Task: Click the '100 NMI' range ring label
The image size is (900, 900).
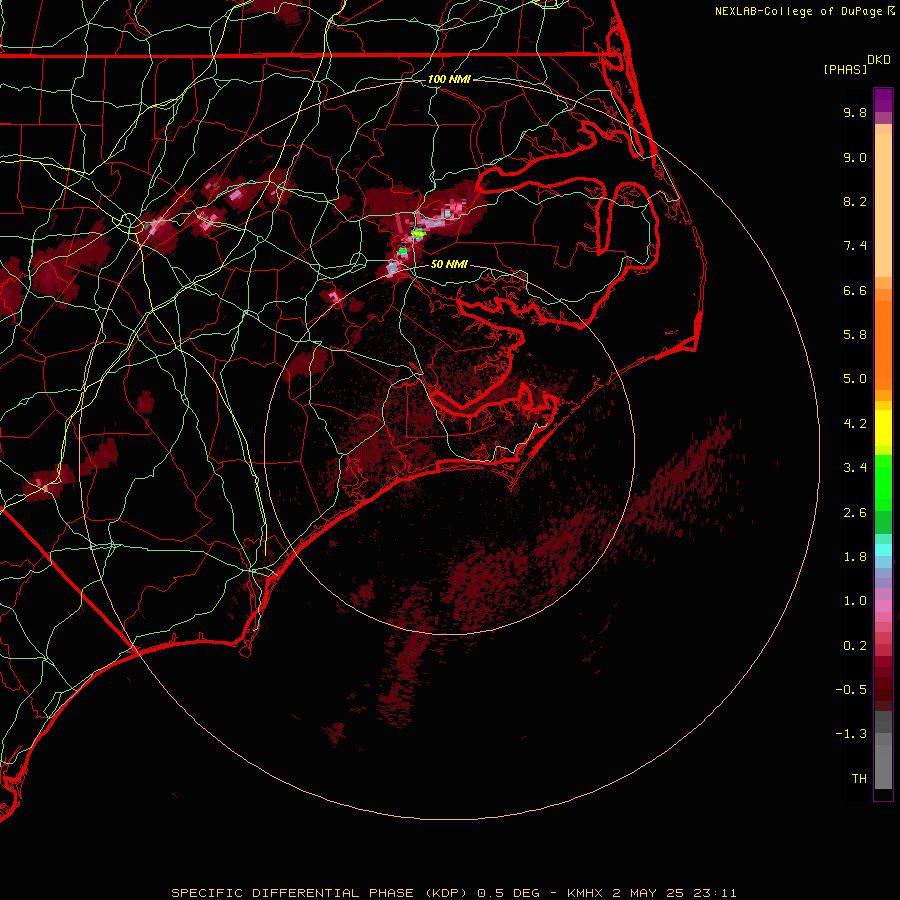Action: pos(449,79)
